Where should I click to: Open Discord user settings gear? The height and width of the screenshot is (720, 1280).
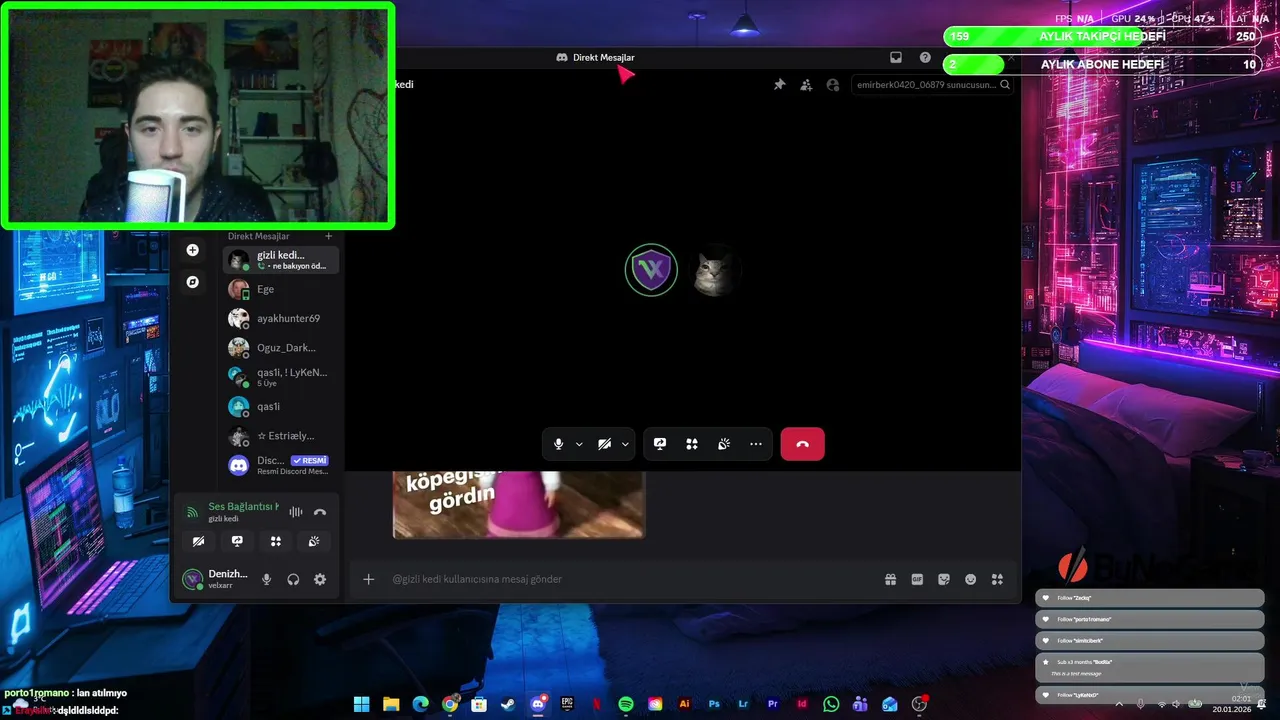pyautogui.click(x=320, y=579)
